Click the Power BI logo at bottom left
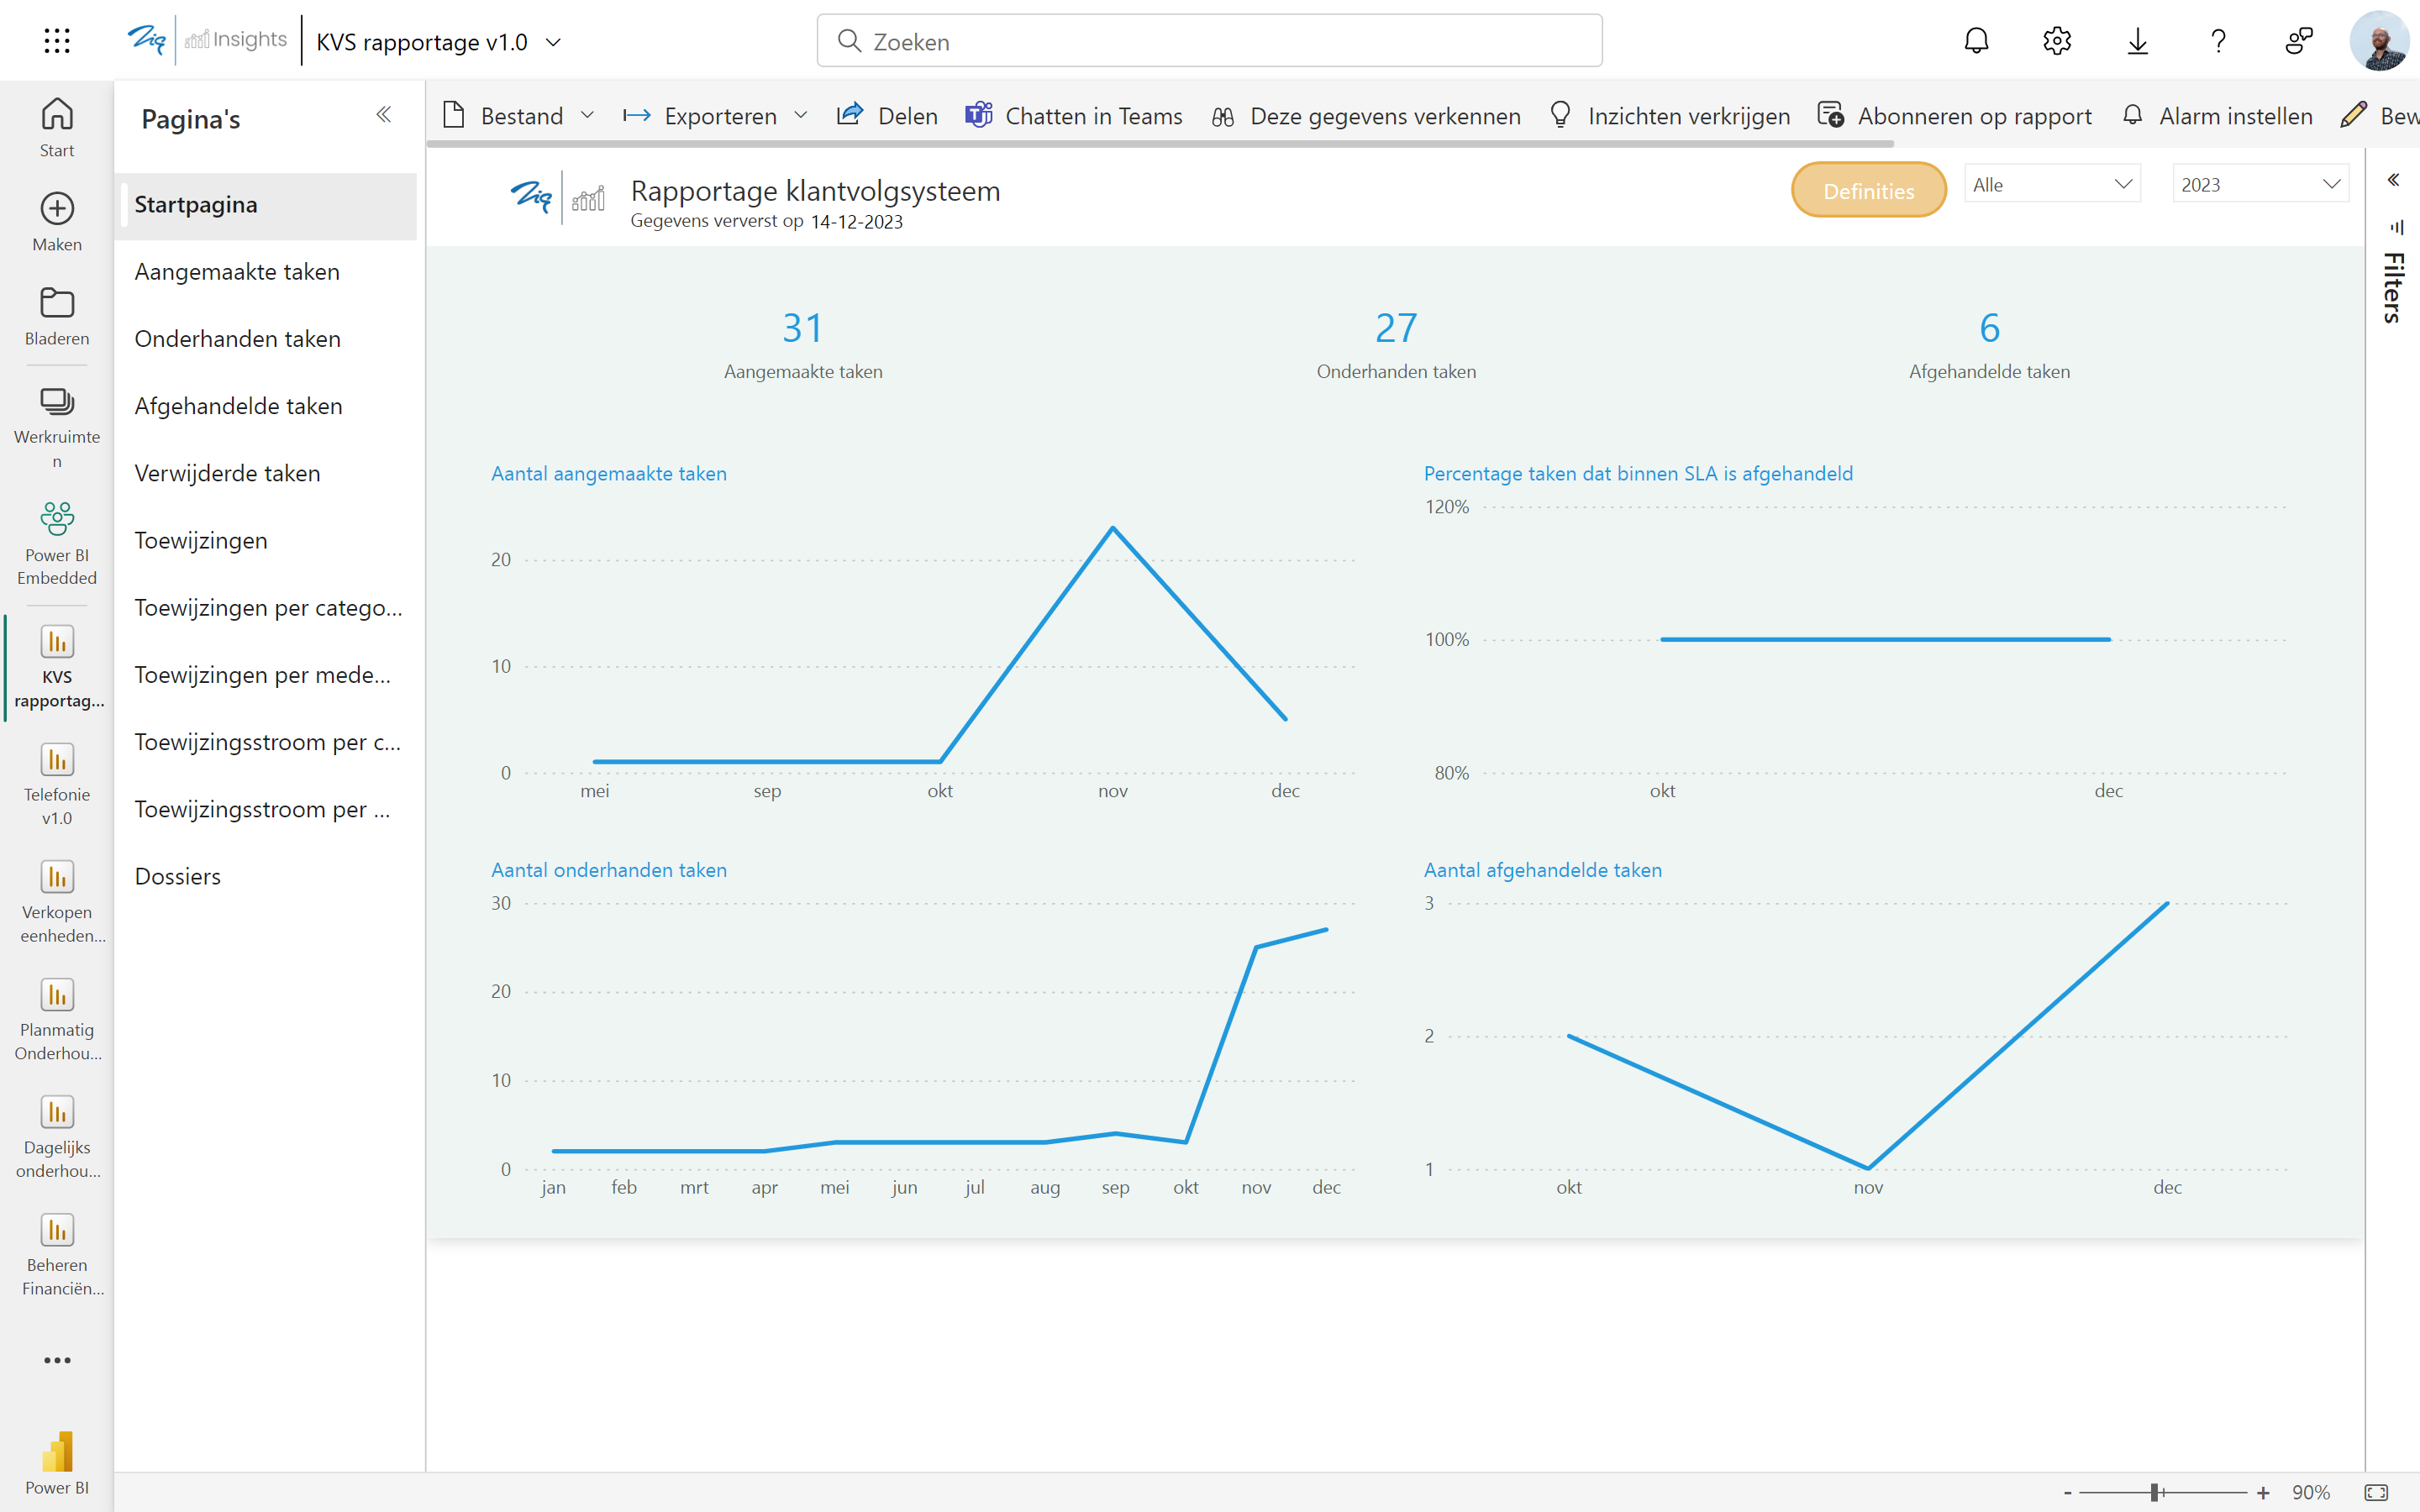Viewport: 2420px width, 1512px height. click(57, 1462)
